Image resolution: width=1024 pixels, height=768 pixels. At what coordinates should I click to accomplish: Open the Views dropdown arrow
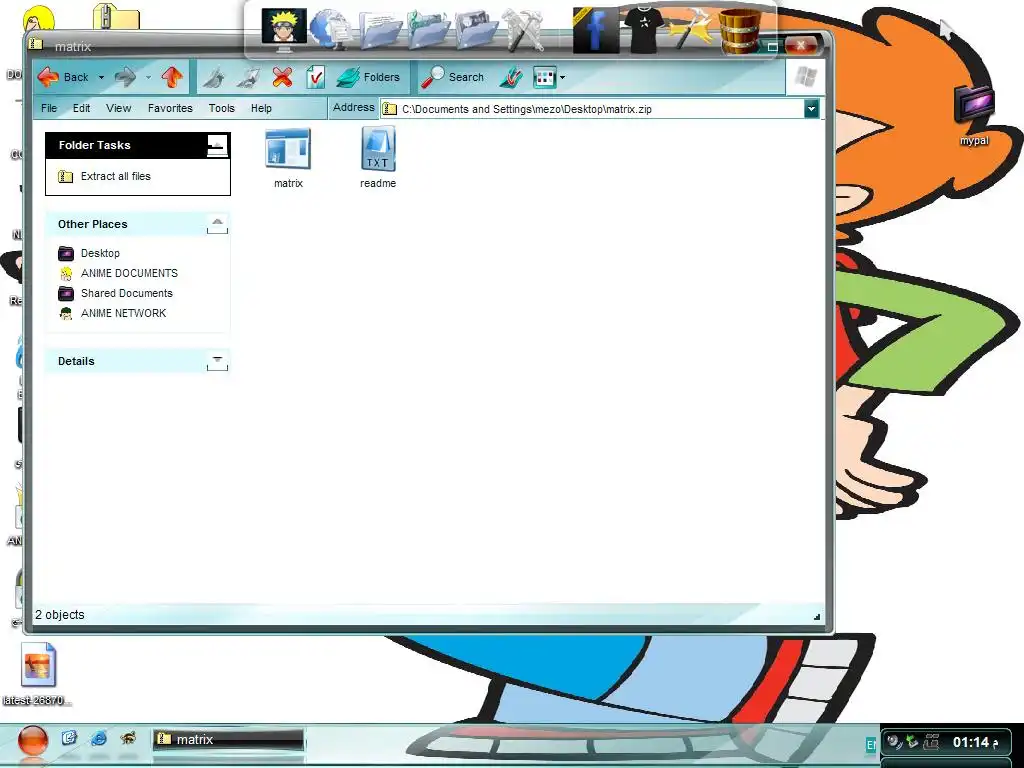(x=562, y=78)
